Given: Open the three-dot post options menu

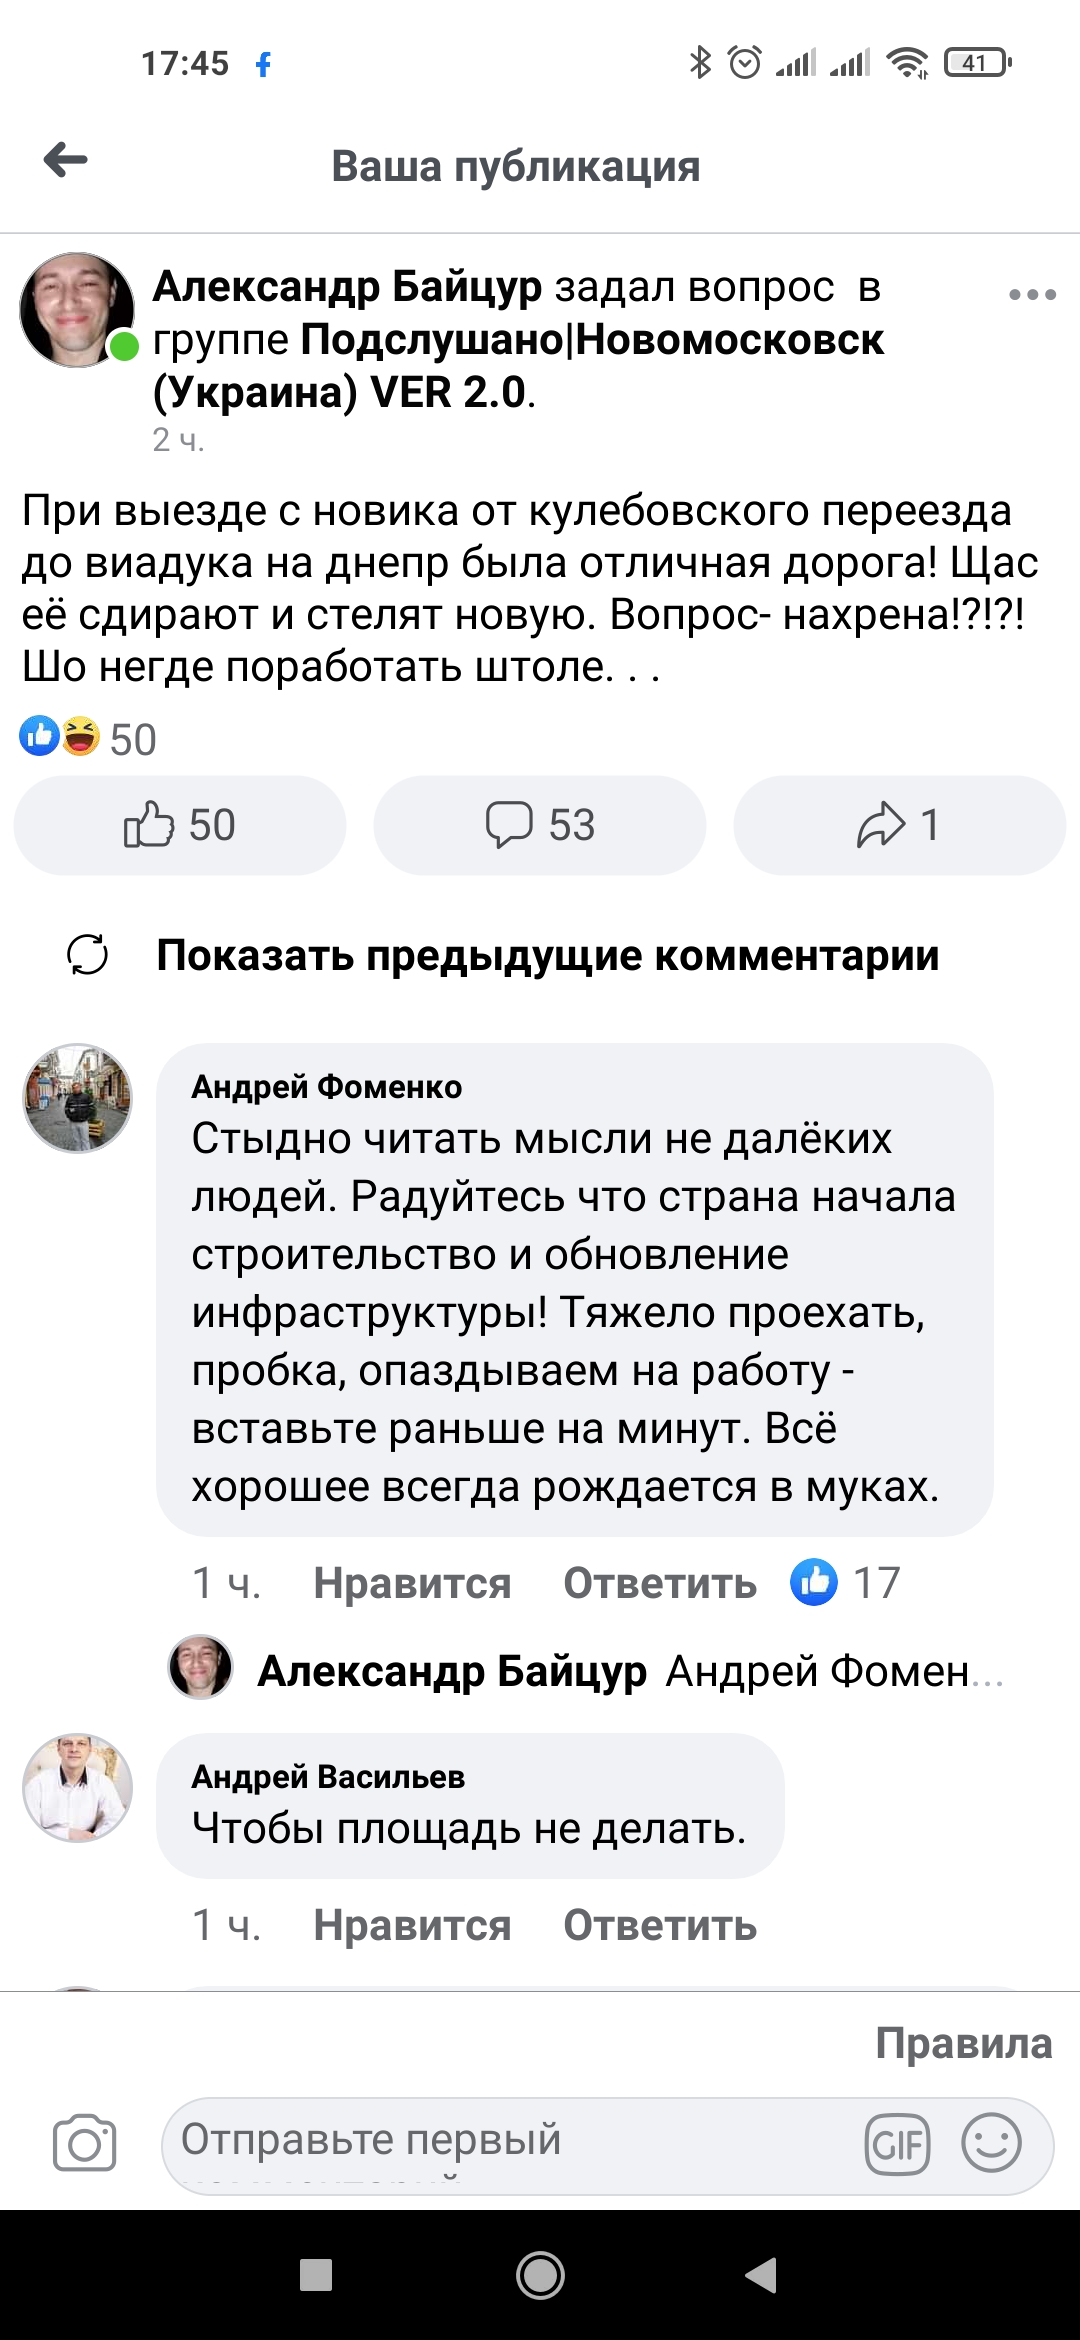Looking at the screenshot, I should pyautogui.click(x=1032, y=295).
